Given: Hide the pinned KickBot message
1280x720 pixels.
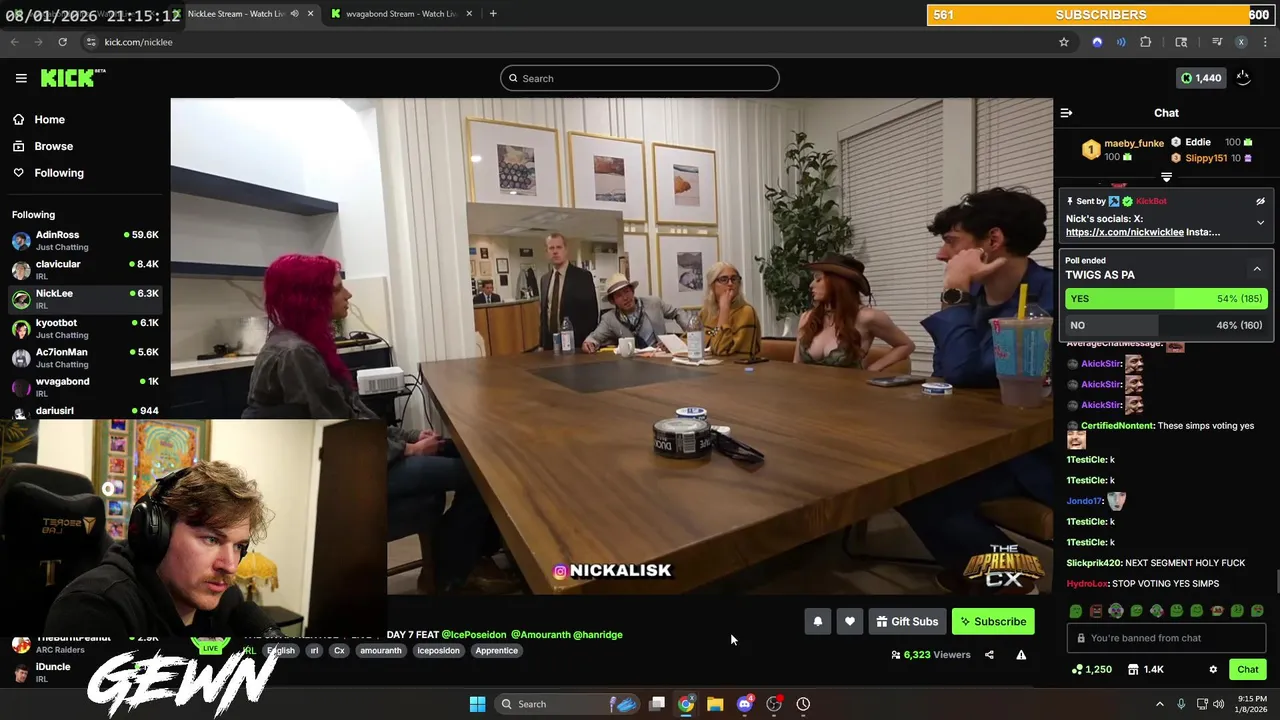Looking at the screenshot, I should click(1260, 201).
